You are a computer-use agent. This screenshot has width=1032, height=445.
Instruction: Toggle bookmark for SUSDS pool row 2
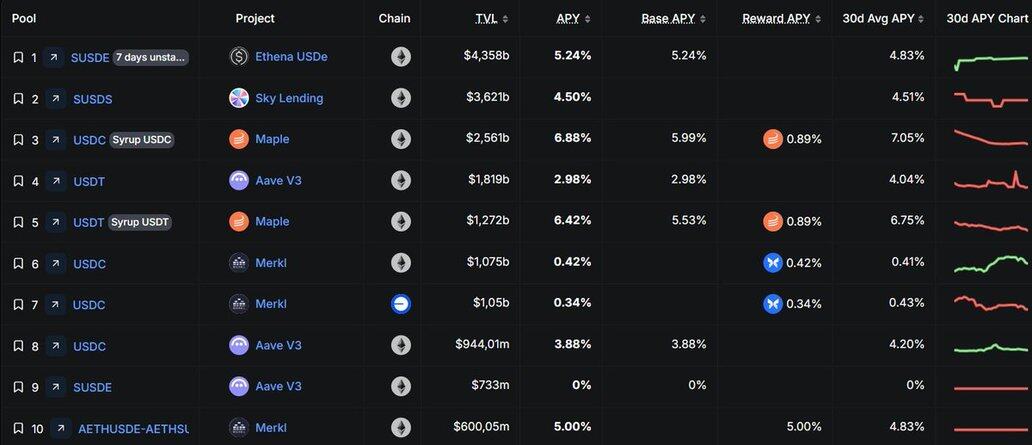18,99
